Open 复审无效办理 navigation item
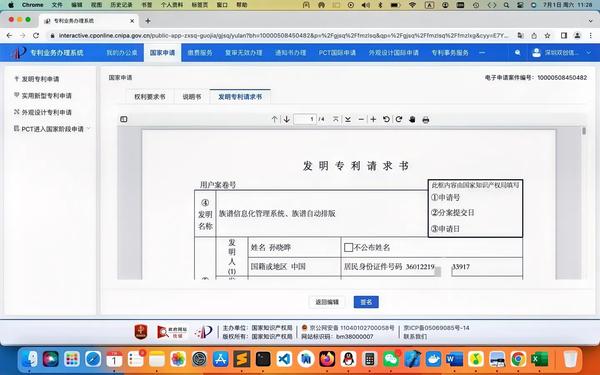This screenshot has height=375, width=600. tap(244, 52)
